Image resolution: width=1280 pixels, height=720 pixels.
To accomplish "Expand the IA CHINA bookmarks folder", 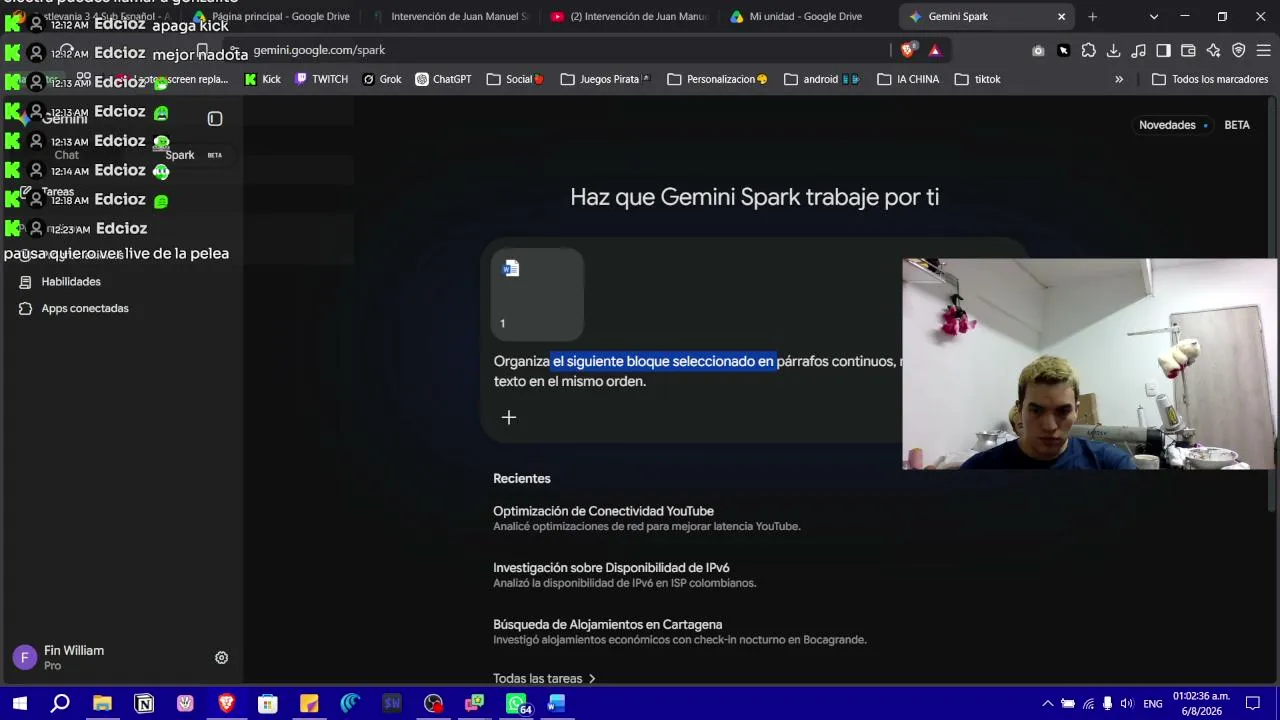I will tap(908, 79).
